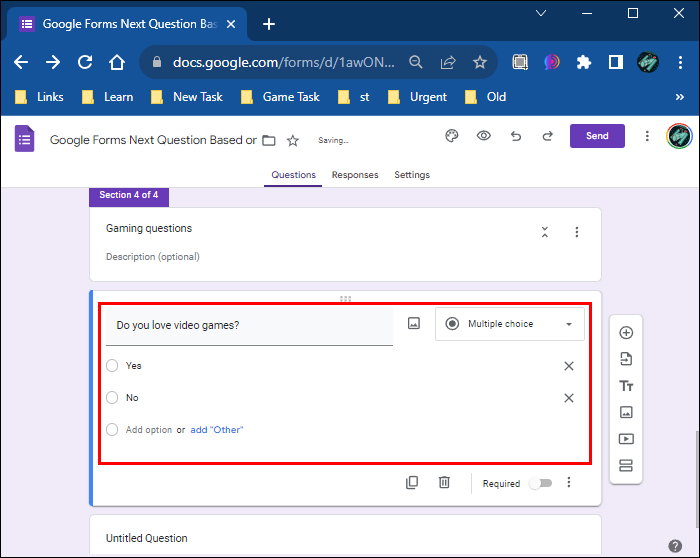Delete the question with the trash icon

444,483
